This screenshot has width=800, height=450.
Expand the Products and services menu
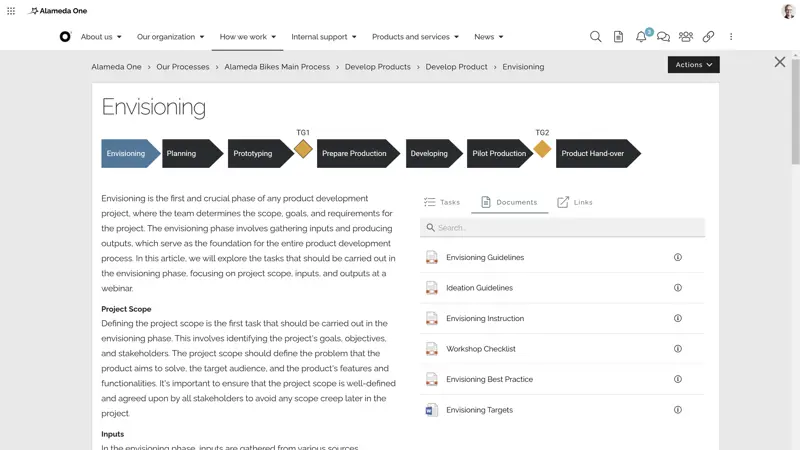pos(415,37)
